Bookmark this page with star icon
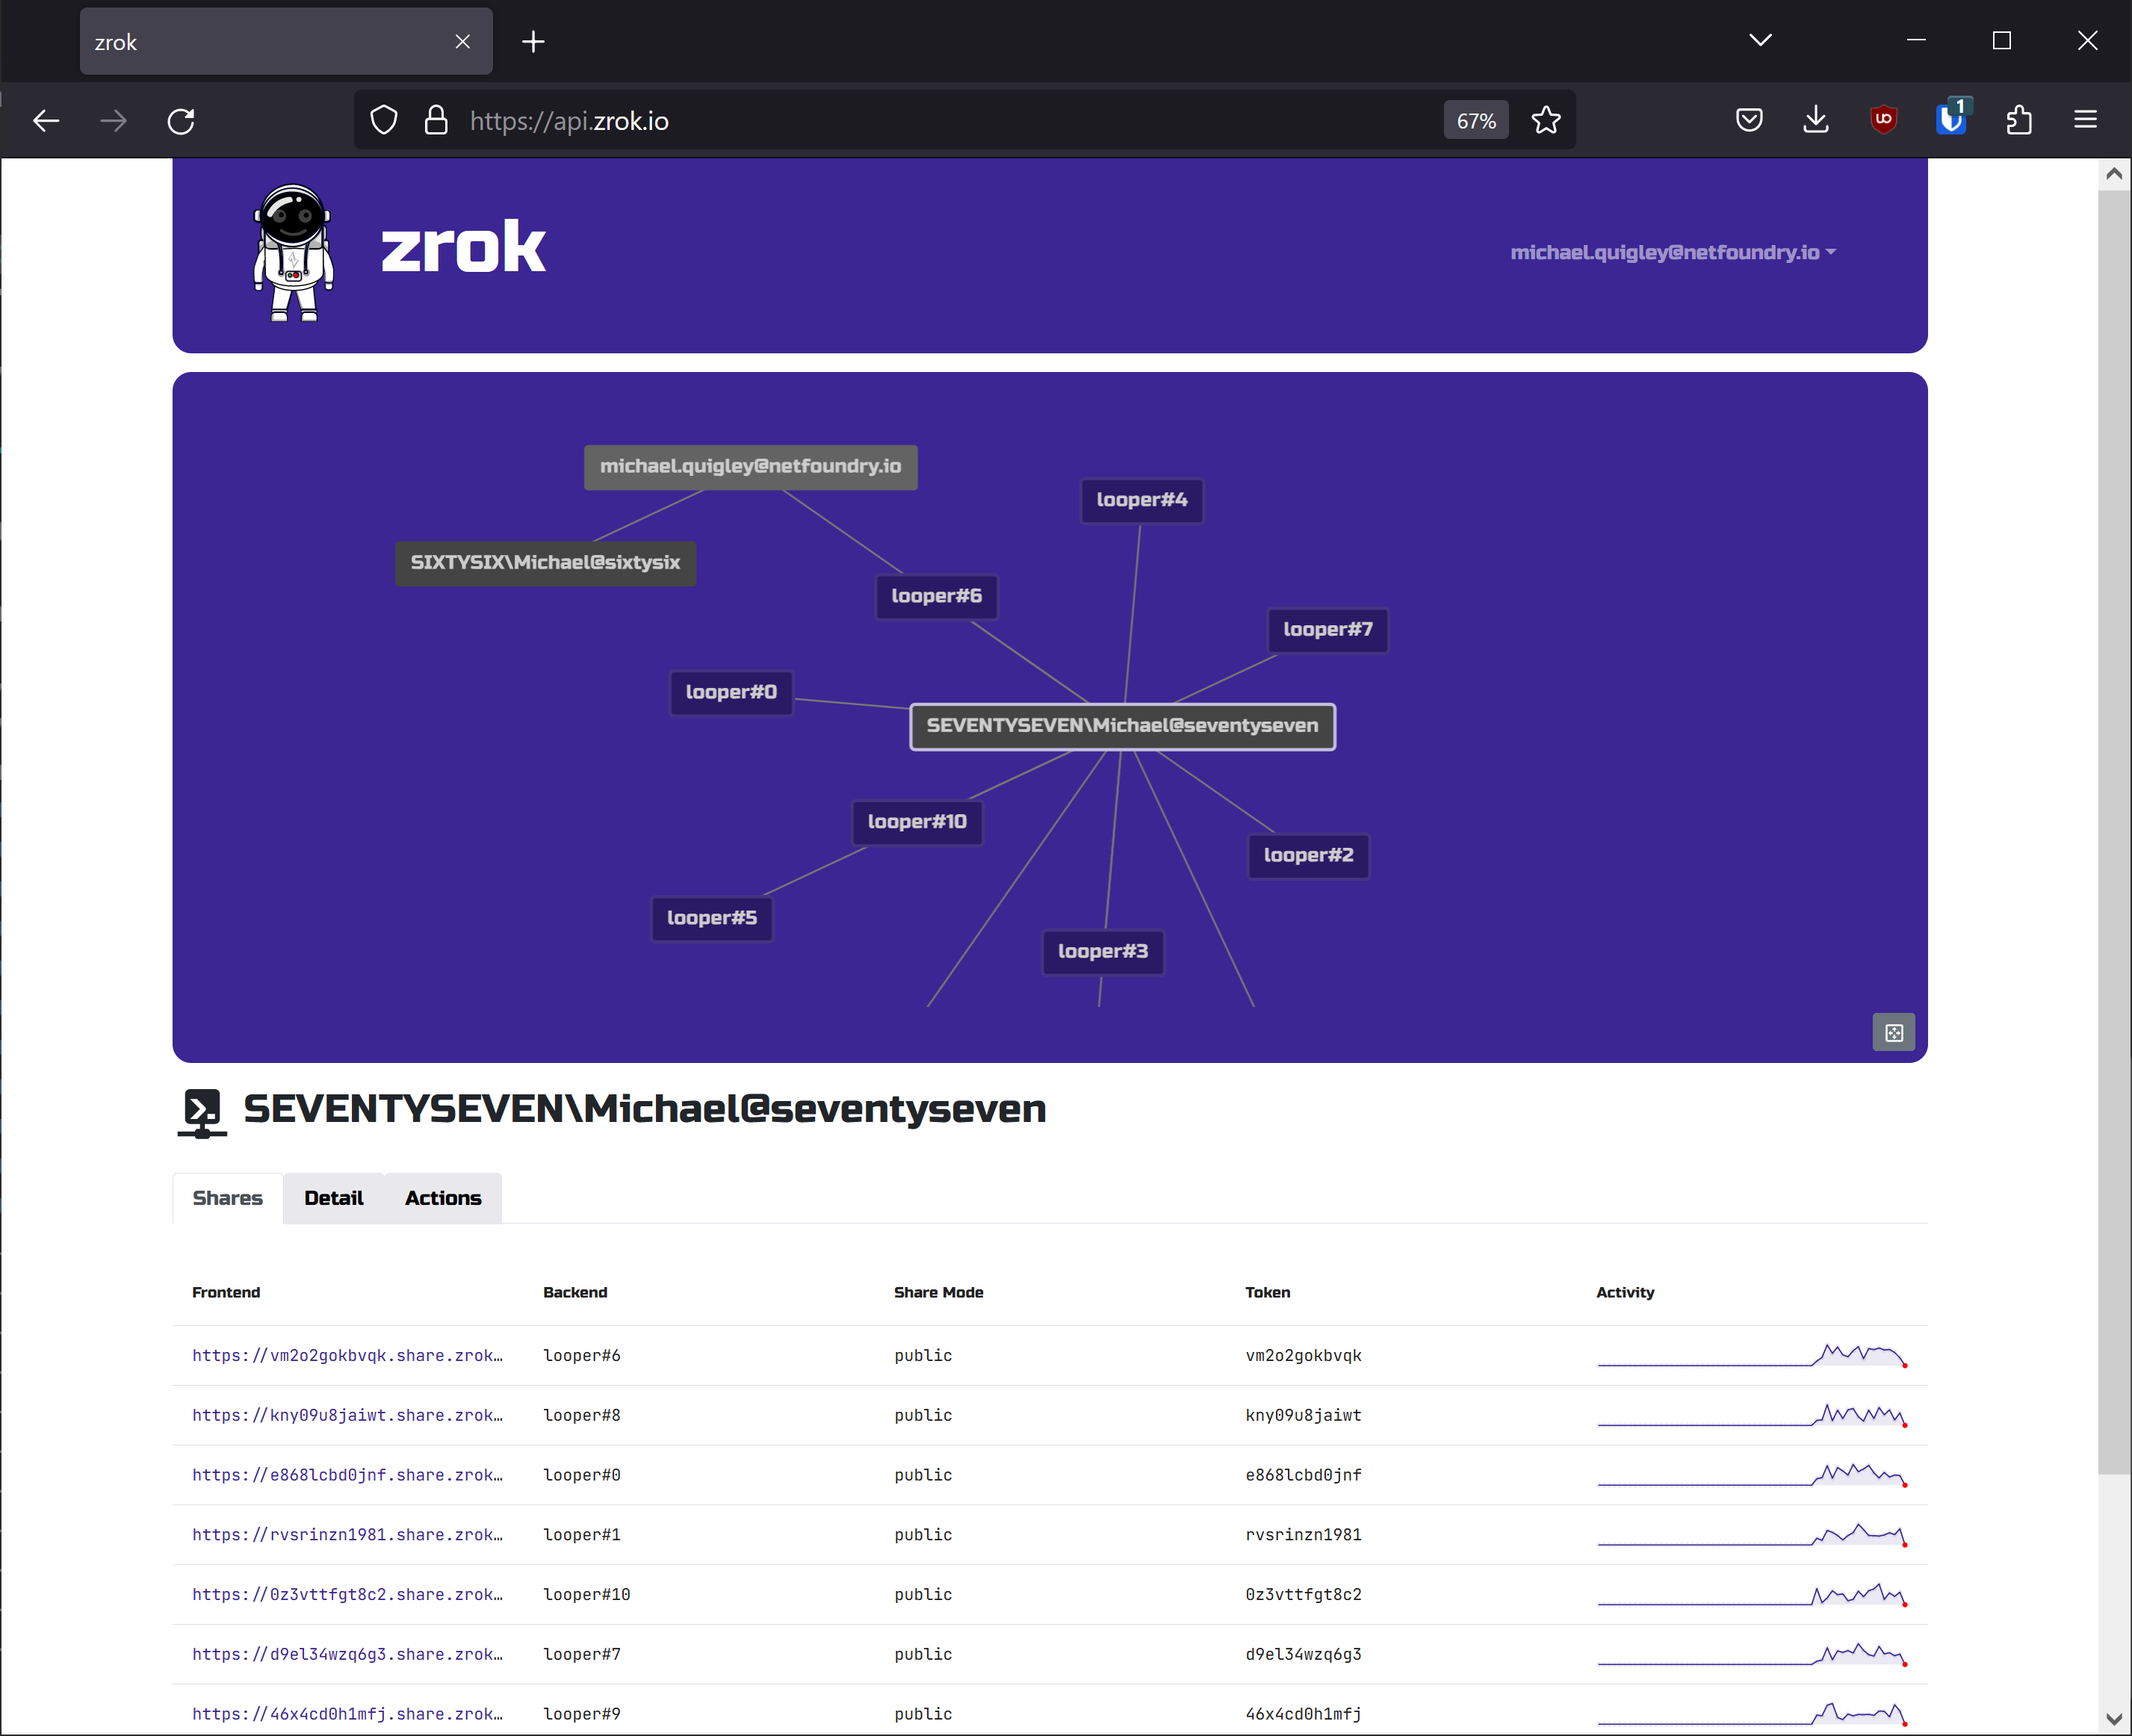 coord(1545,120)
